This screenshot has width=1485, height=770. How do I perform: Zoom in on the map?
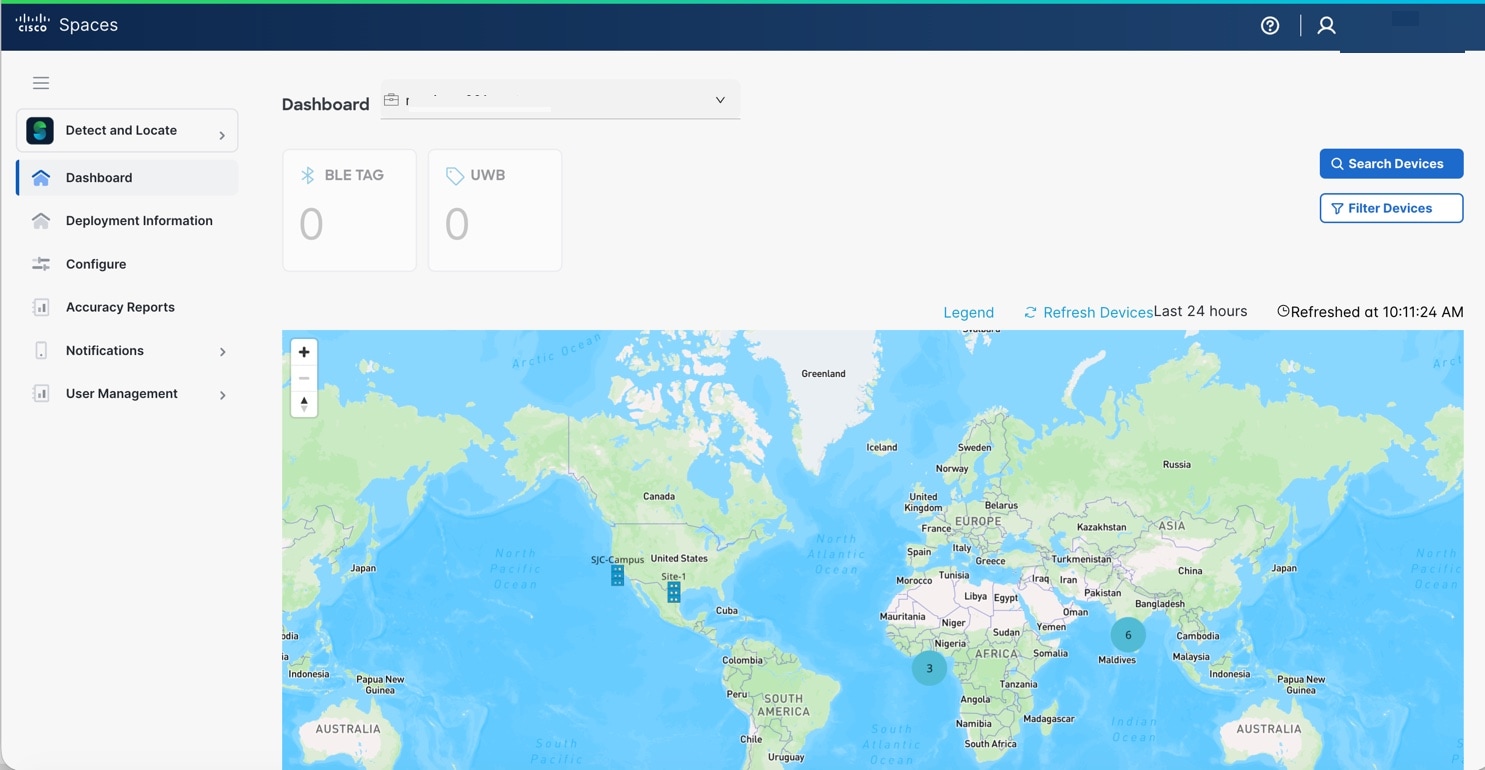coord(304,352)
